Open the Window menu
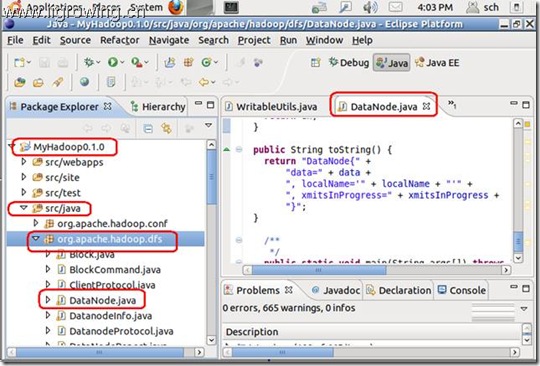Screen dimensions: 540x366 click(x=324, y=40)
